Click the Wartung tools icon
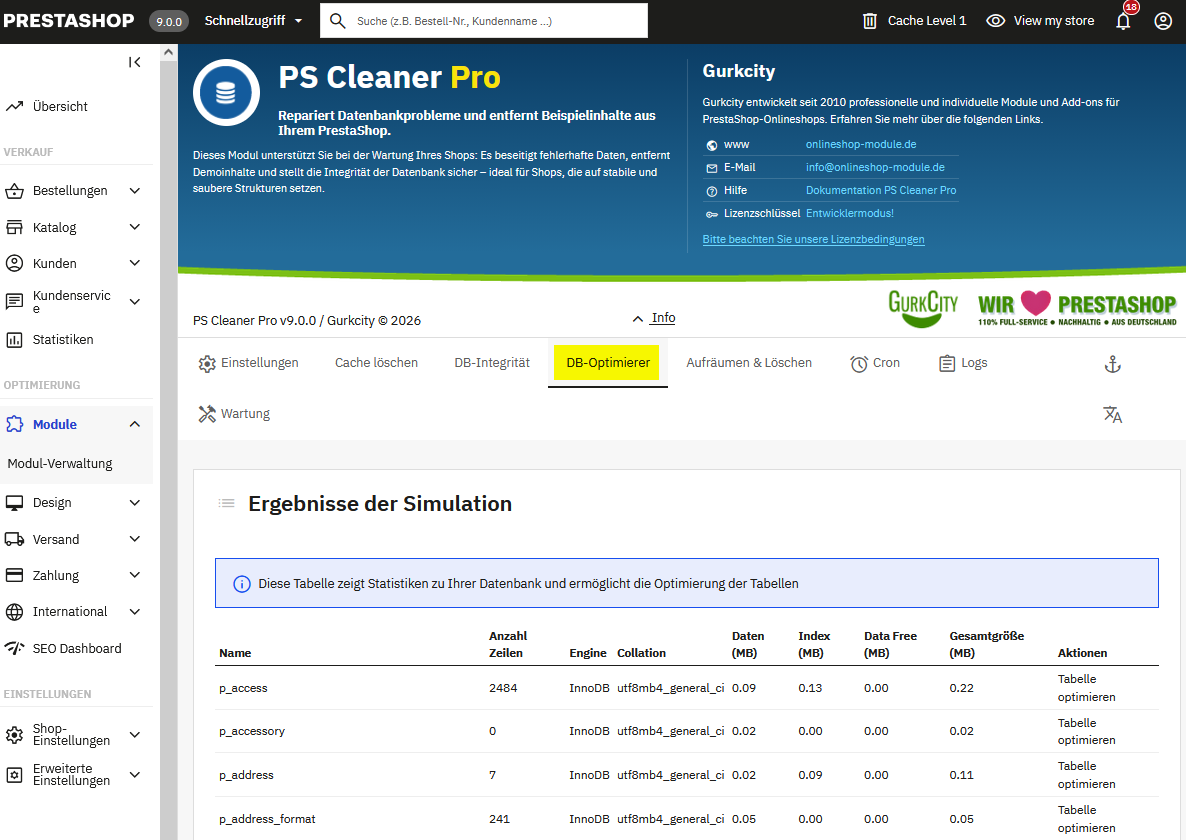Image resolution: width=1186 pixels, height=840 pixels. [207, 414]
